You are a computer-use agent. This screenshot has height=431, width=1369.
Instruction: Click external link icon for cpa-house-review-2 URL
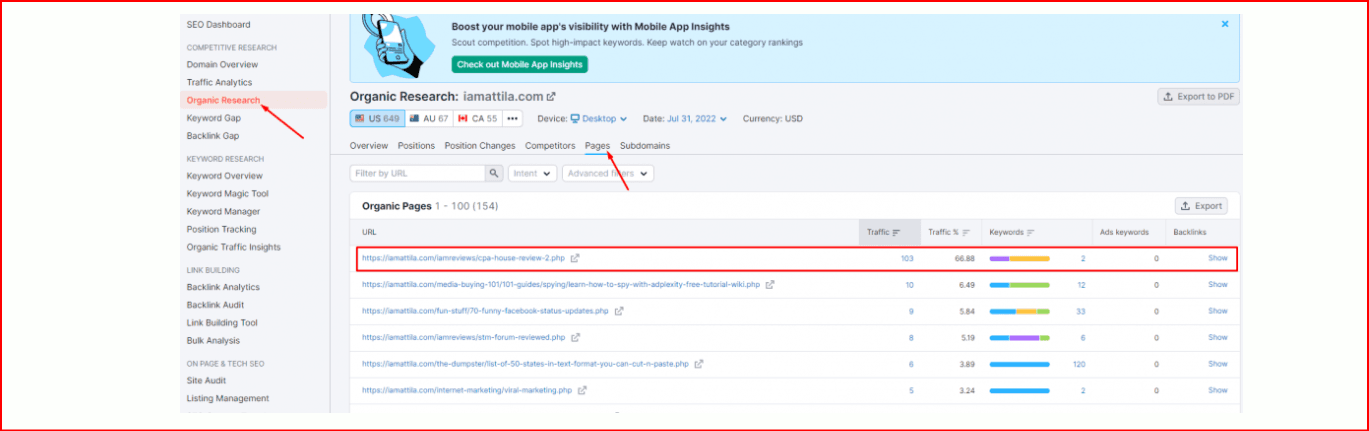point(575,258)
